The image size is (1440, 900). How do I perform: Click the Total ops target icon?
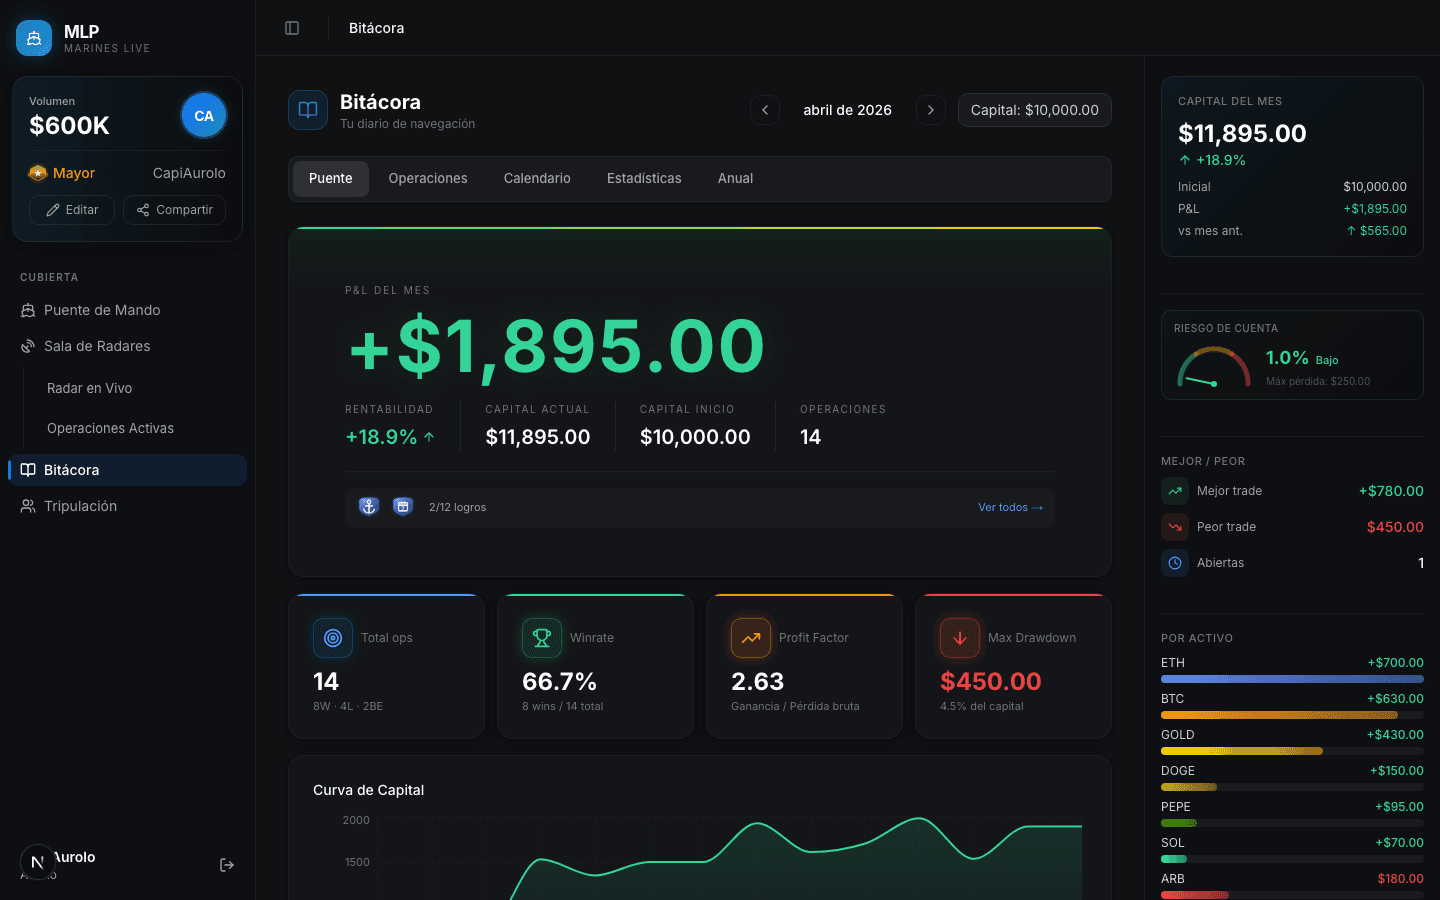click(x=333, y=638)
